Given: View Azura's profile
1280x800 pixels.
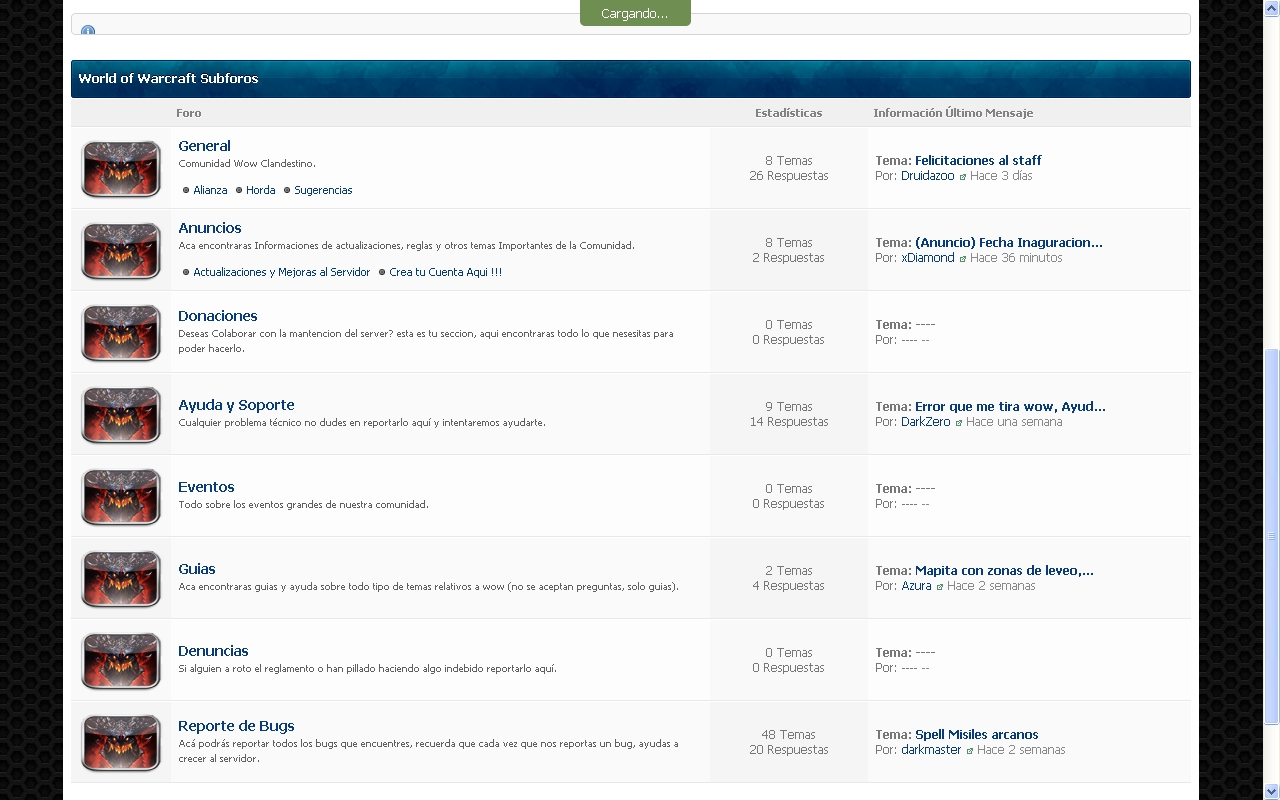Looking at the screenshot, I should pyautogui.click(x=916, y=586).
